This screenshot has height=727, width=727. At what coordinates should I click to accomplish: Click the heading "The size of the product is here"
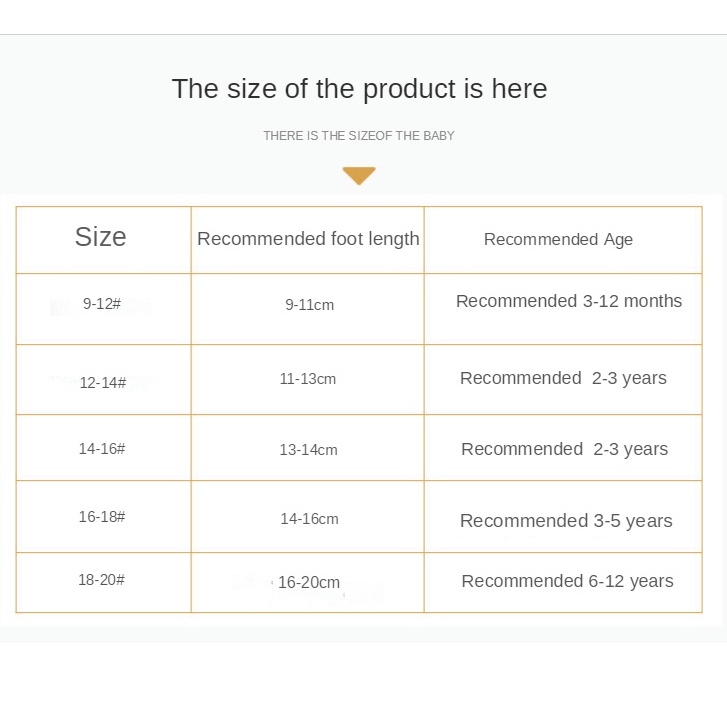tap(359, 89)
